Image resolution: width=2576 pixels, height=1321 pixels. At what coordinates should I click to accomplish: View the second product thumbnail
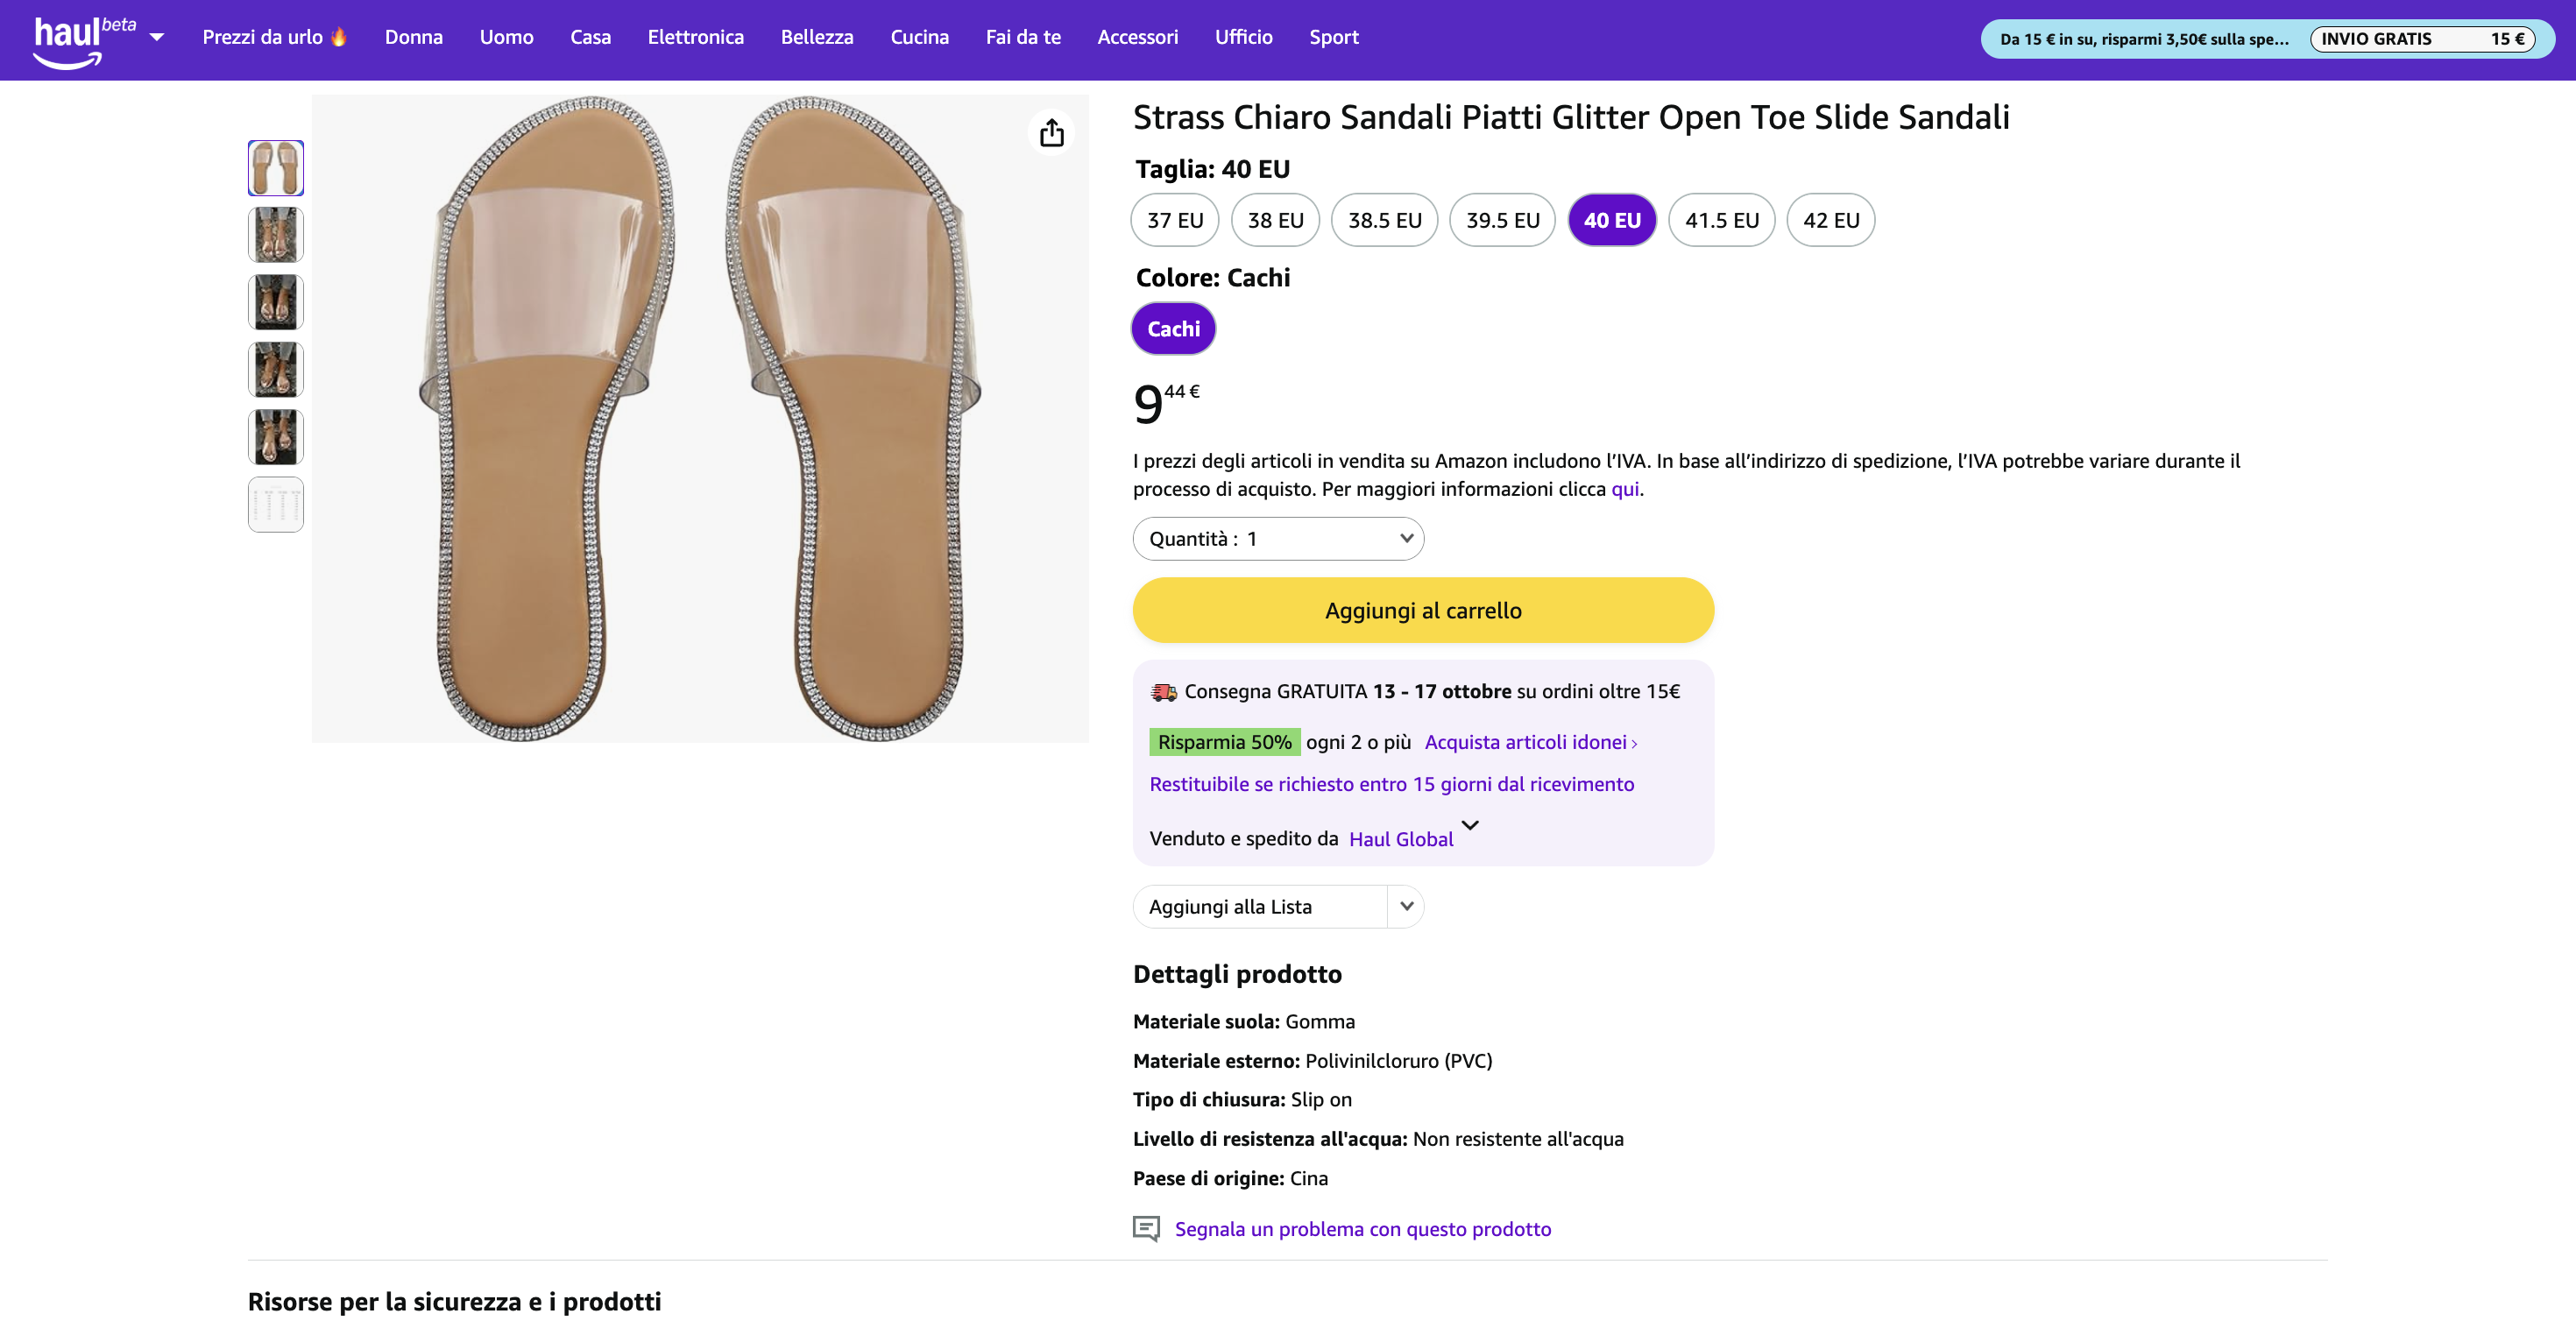click(276, 235)
